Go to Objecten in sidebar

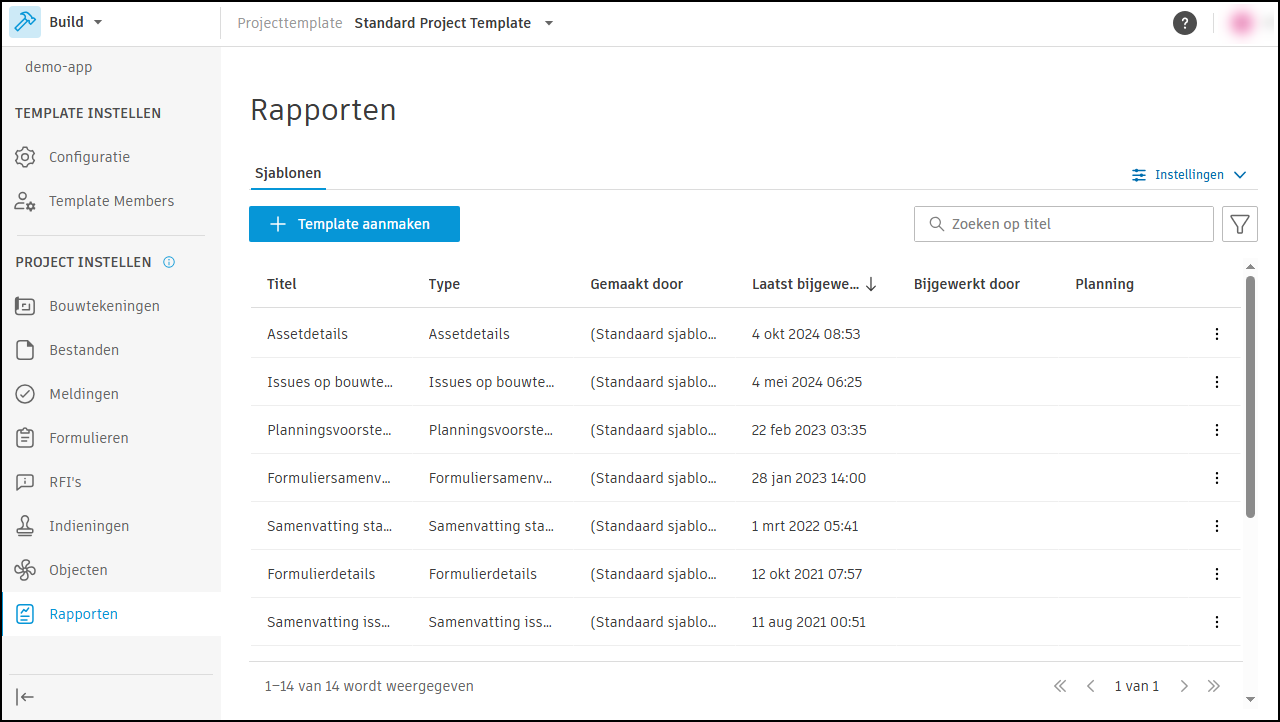(x=78, y=570)
